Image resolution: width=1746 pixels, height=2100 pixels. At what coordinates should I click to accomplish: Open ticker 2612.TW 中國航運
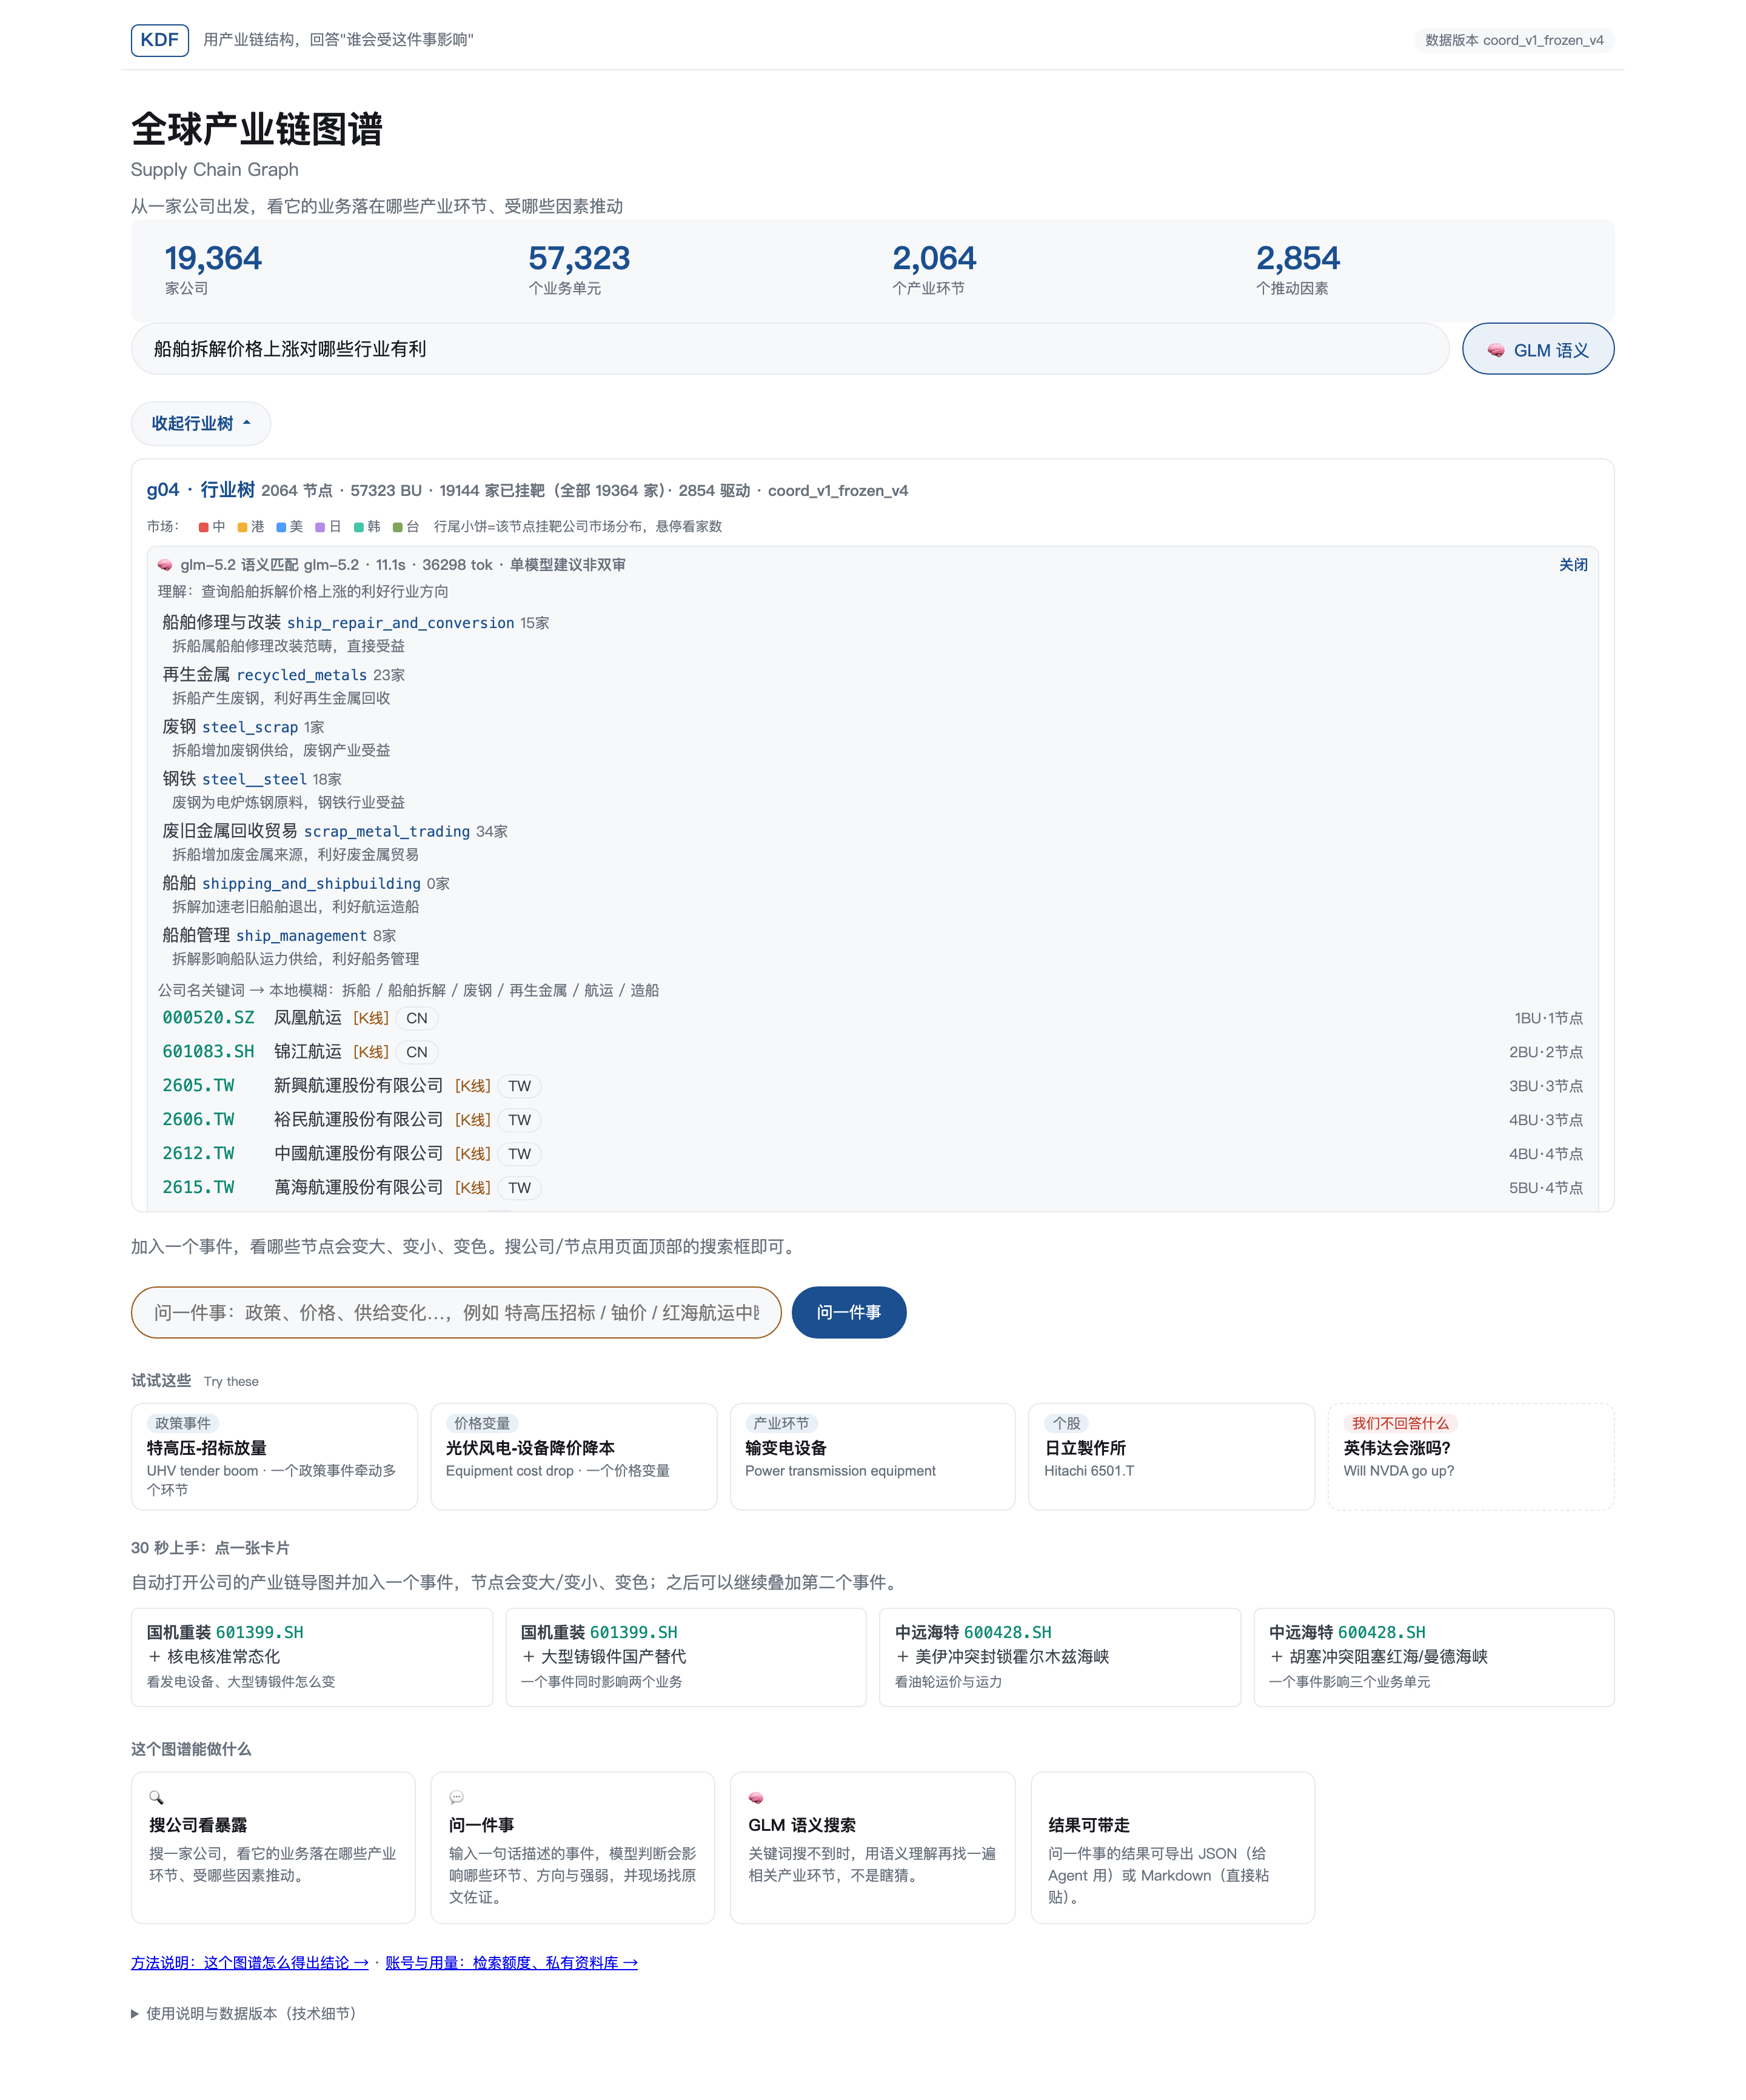pyautogui.click(x=198, y=1154)
